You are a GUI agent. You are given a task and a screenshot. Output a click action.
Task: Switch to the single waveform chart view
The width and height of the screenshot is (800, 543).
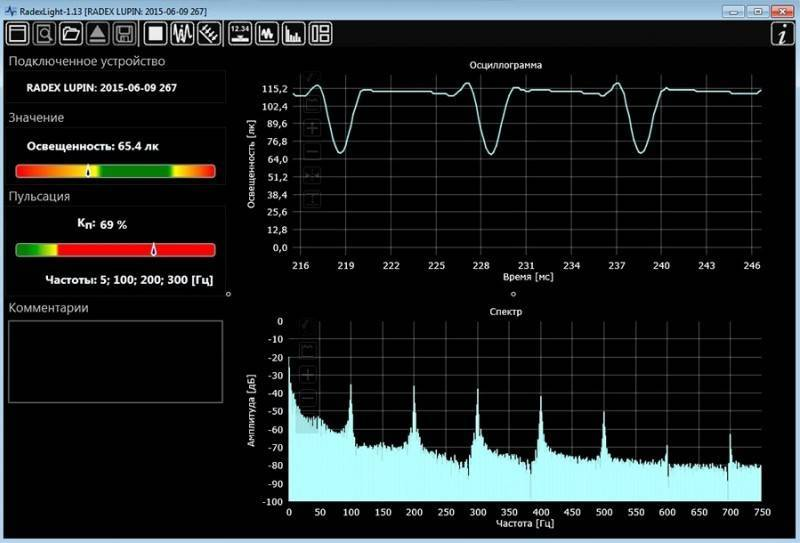pyautogui.click(x=267, y=34)
